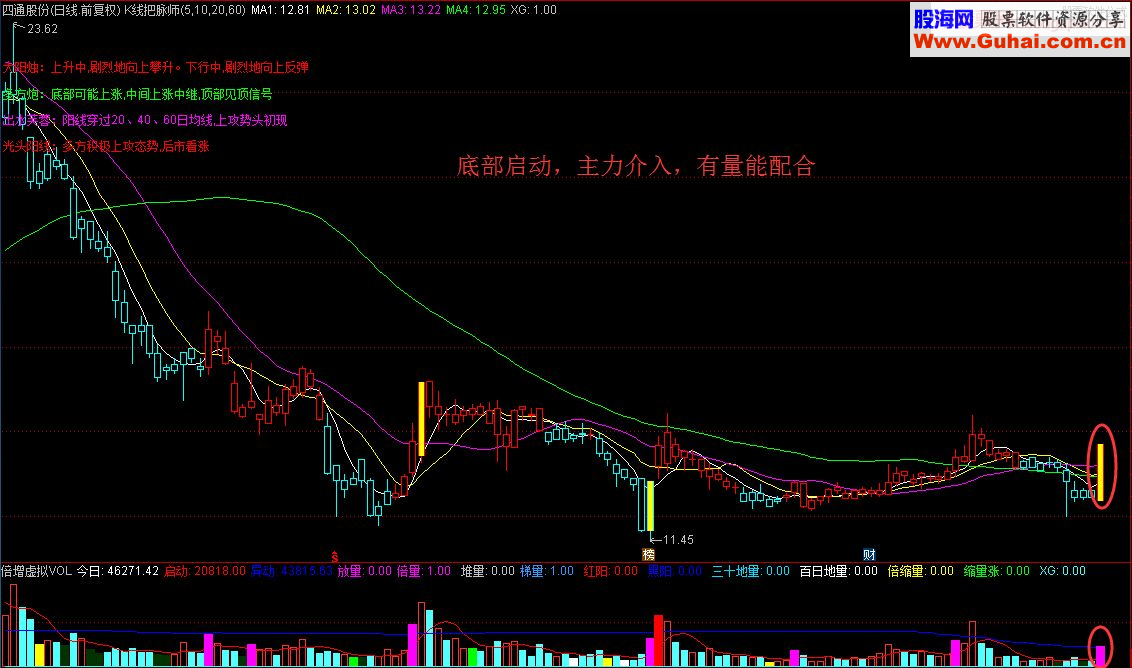Select the XG: 0.00 value in volume panel
1132x668 pixels.
(x=1063, y=571)
